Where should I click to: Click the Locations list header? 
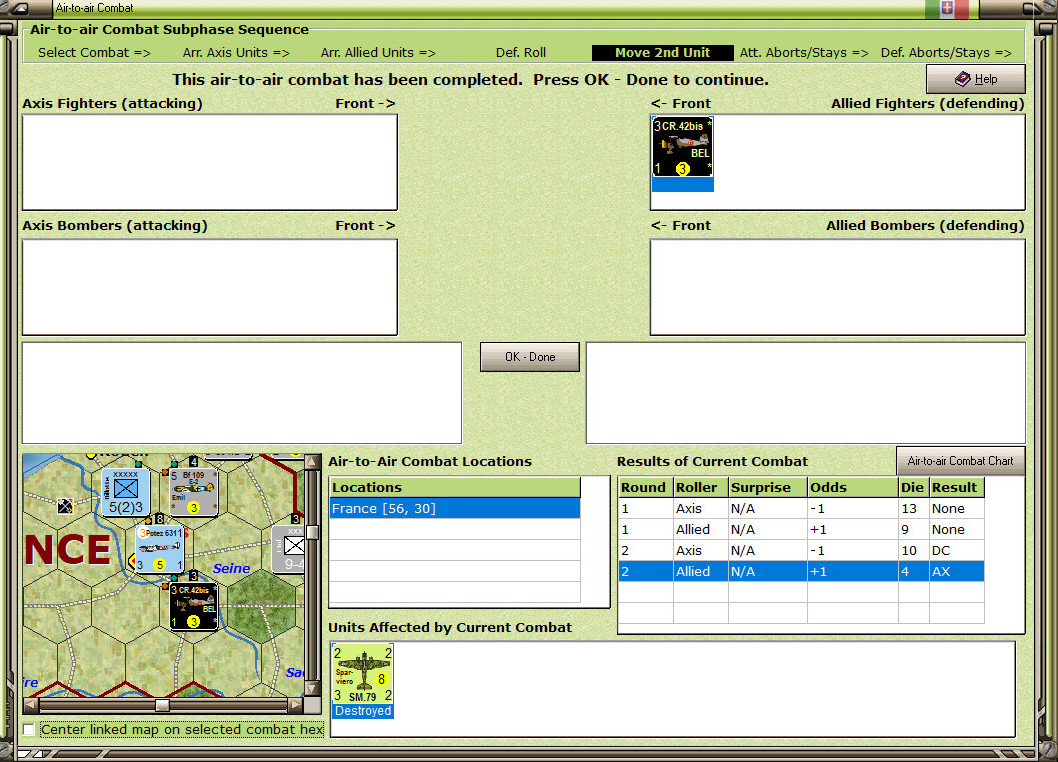(x=455, y=487)
